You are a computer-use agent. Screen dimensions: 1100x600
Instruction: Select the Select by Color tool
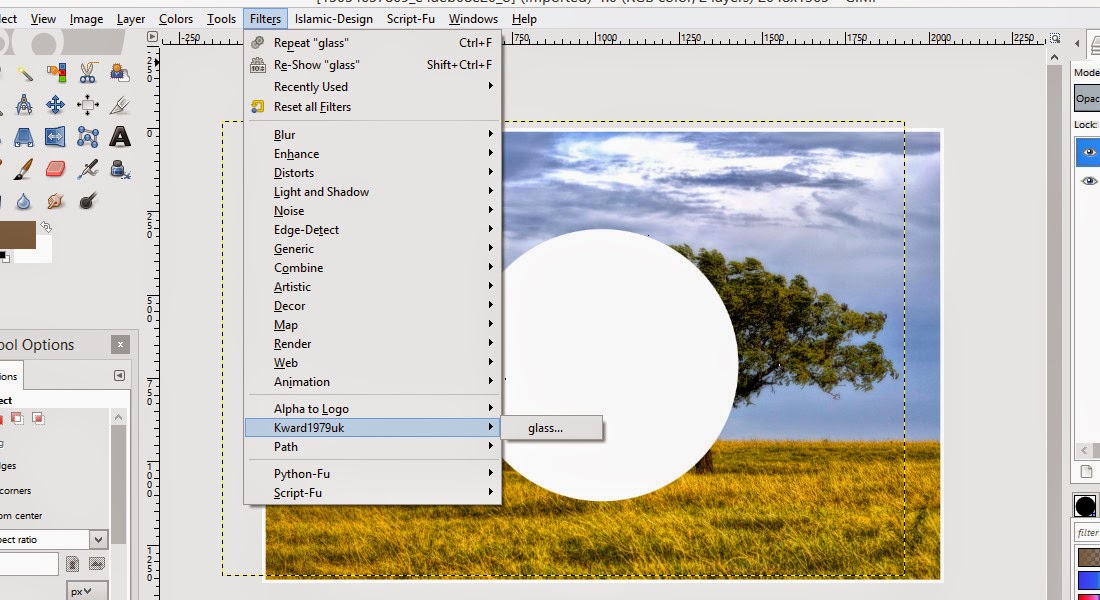coord(56,72)
